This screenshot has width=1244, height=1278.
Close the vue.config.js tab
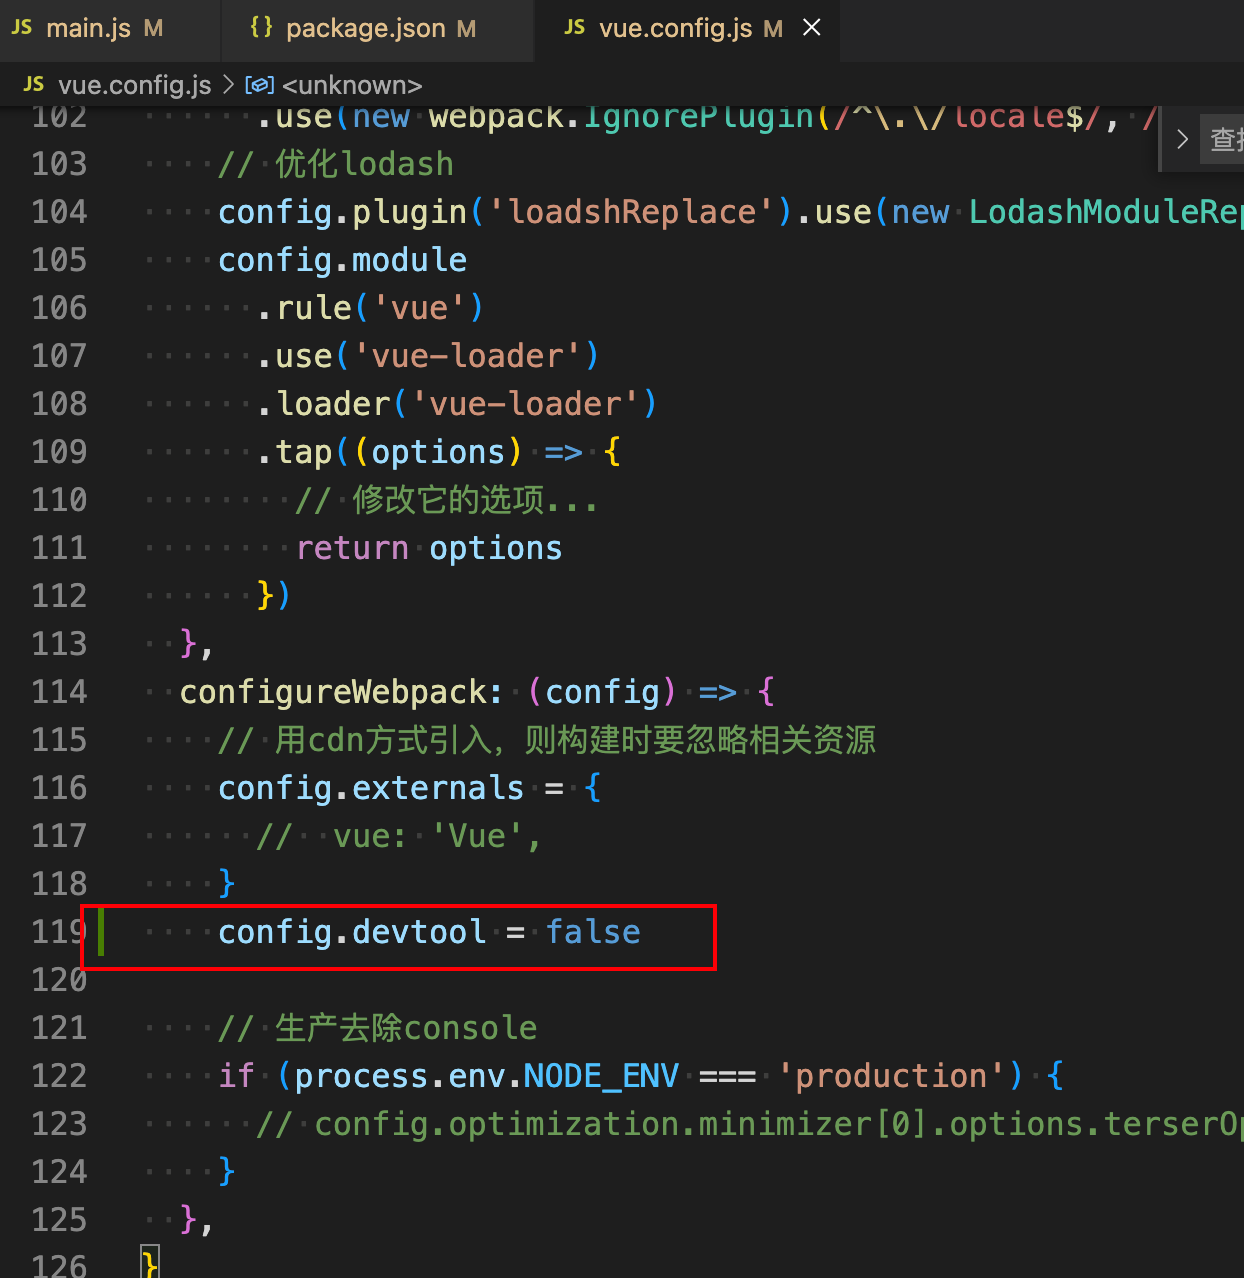coord(812,28)
